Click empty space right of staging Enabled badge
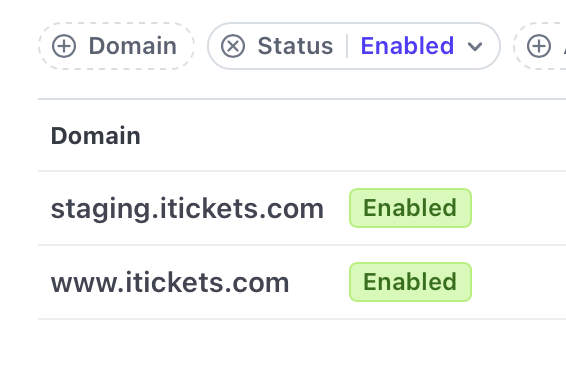 click(x=519, y=208)
